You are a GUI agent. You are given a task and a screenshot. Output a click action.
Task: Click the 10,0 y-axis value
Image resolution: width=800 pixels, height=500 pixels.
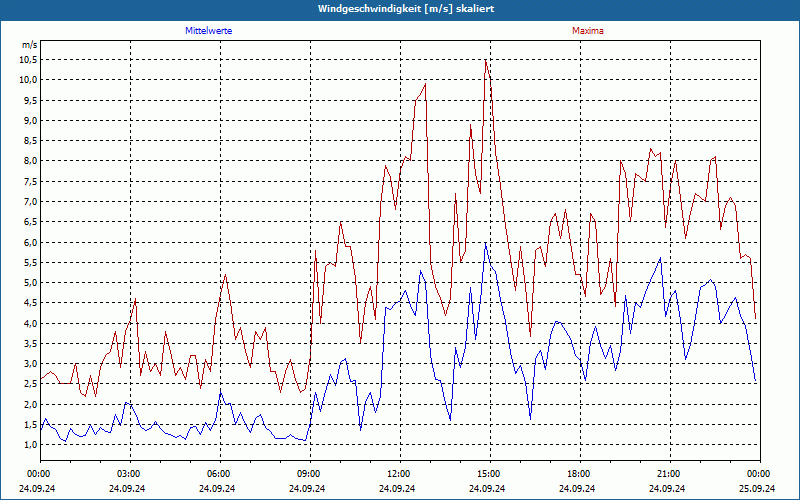(29, 80)
